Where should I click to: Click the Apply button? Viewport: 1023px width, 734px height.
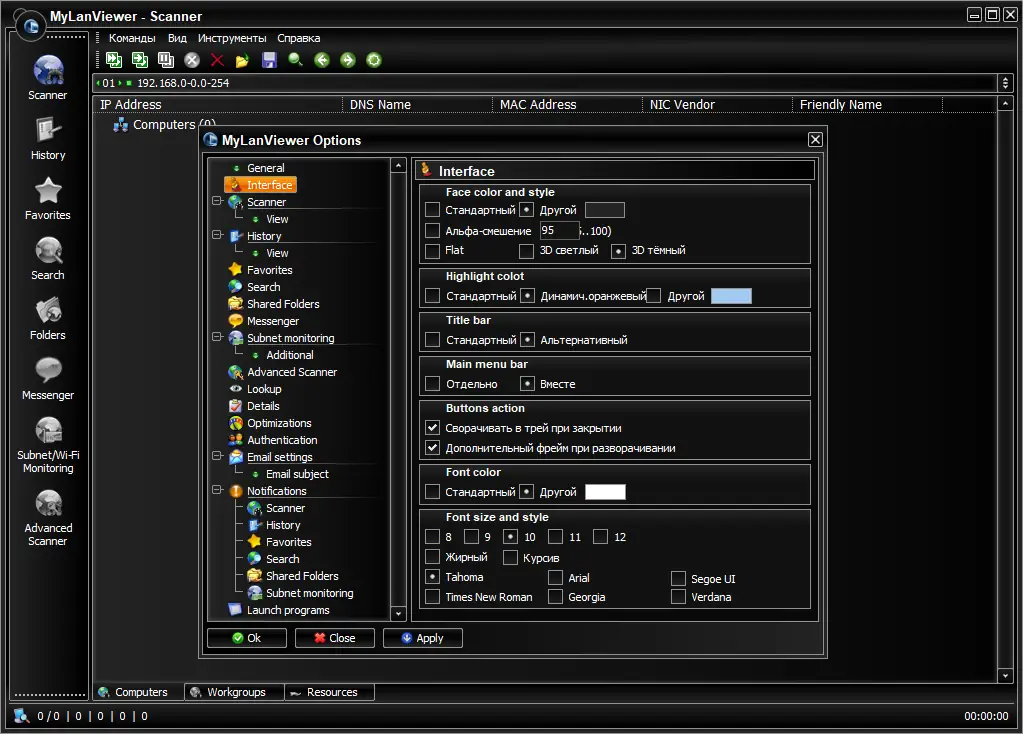(422, 638)
